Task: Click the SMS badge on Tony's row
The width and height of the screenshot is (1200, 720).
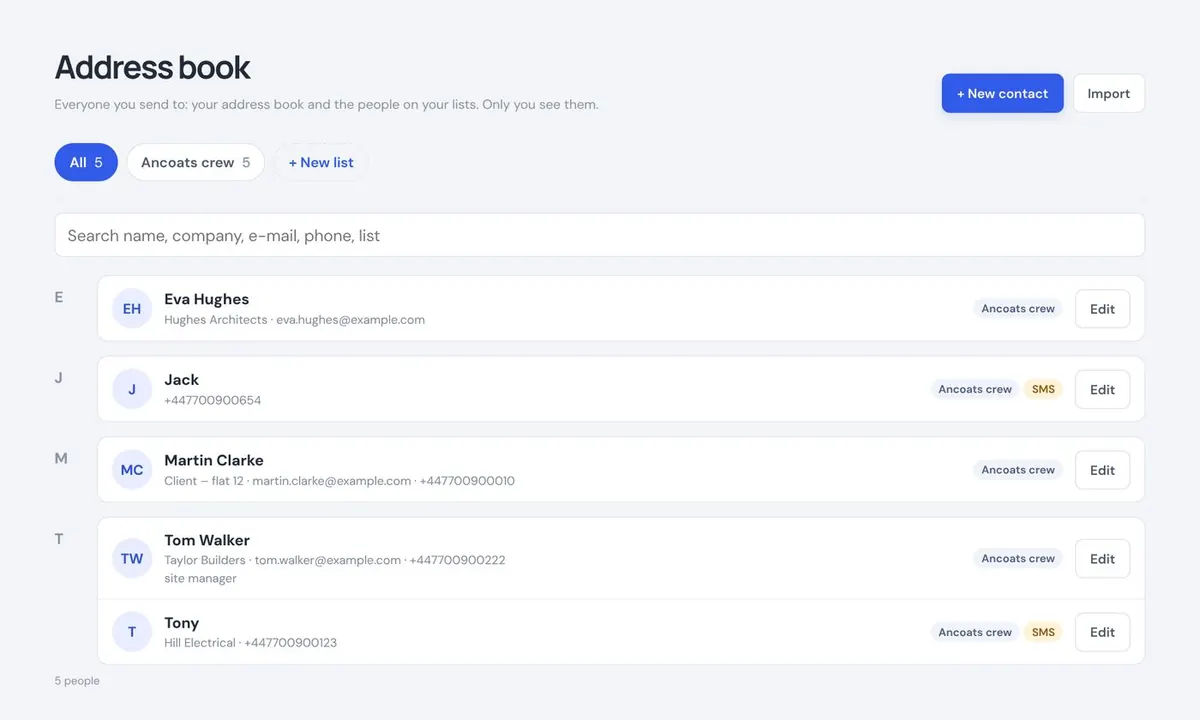Action: 1043,632
